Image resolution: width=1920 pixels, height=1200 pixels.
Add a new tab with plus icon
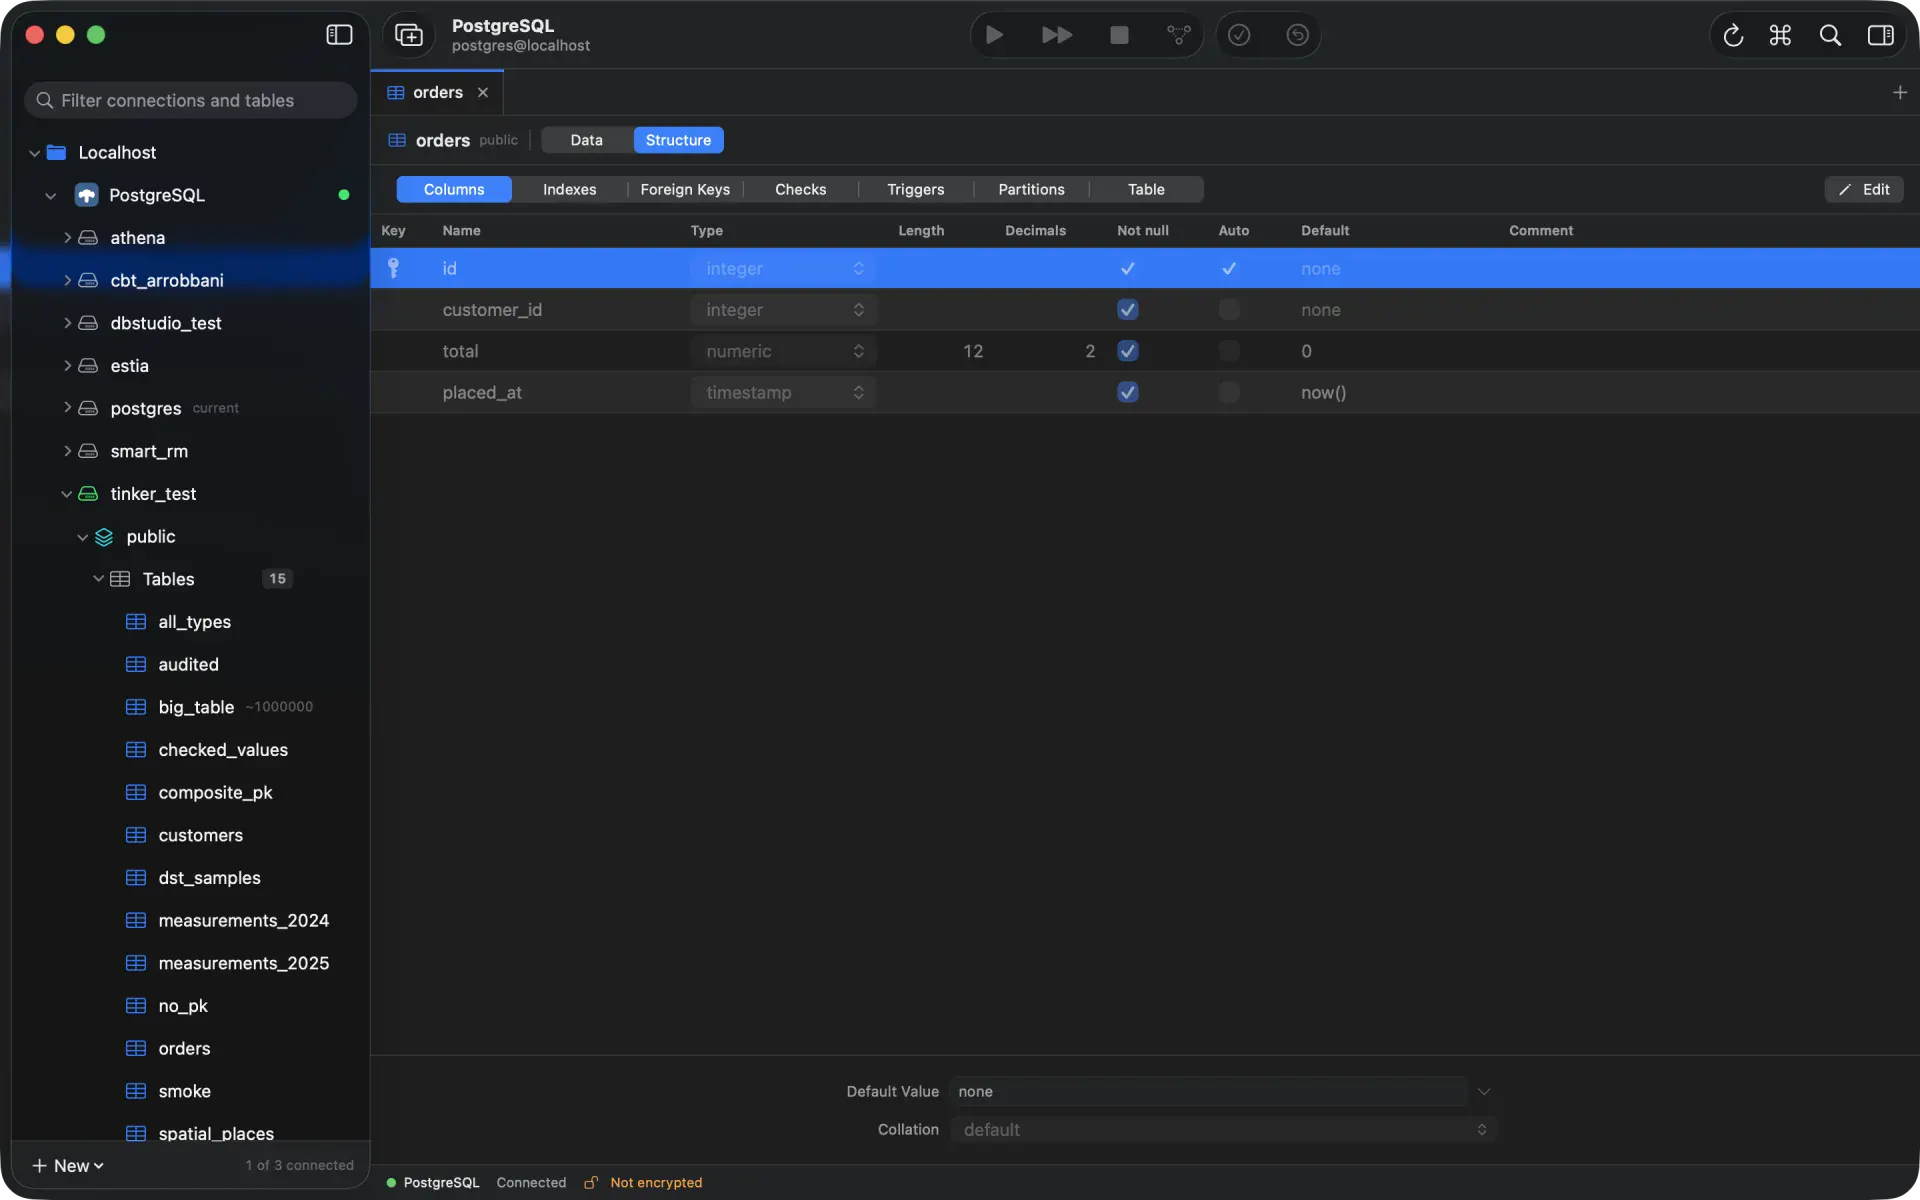[x=1899, y=92]
